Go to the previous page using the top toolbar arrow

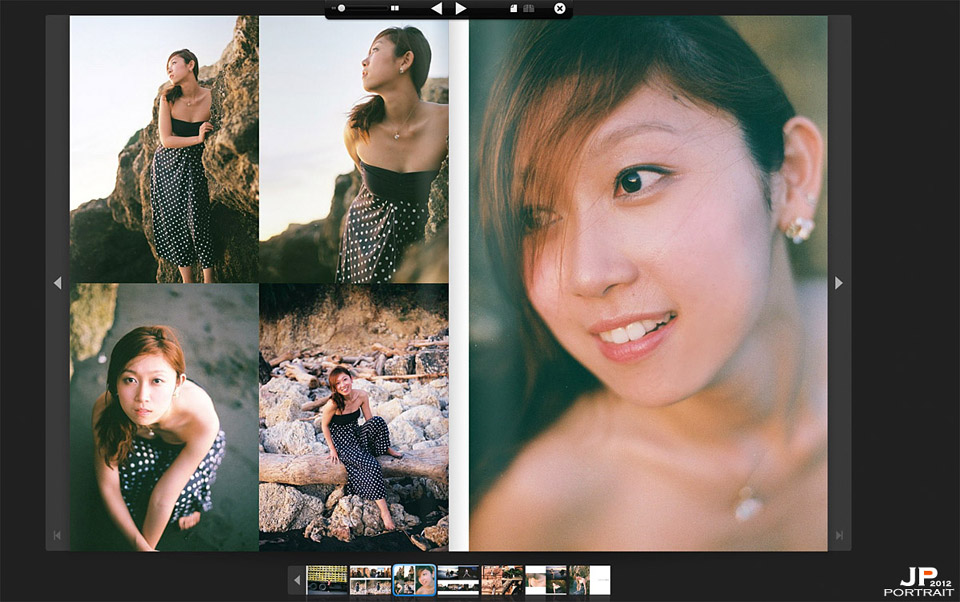tap(436, 9)
